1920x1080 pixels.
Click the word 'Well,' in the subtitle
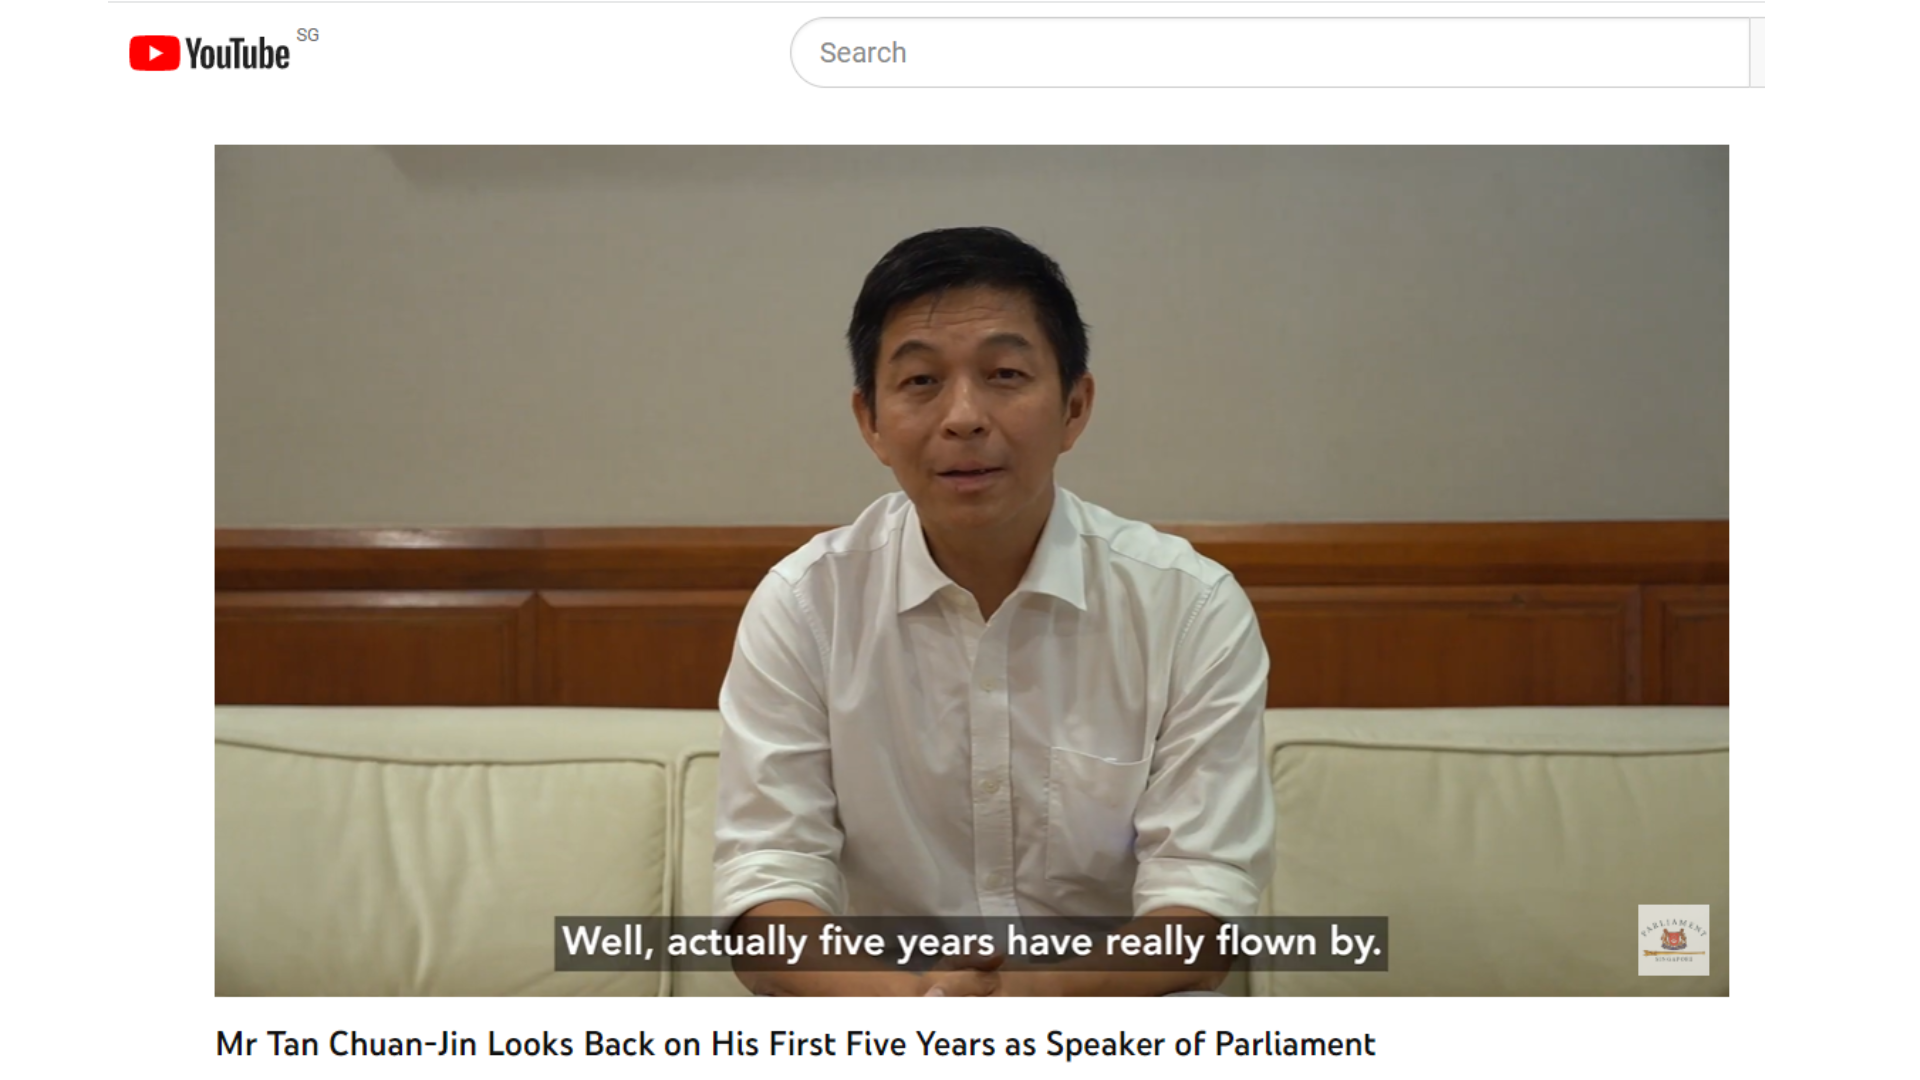pos(607,942)
